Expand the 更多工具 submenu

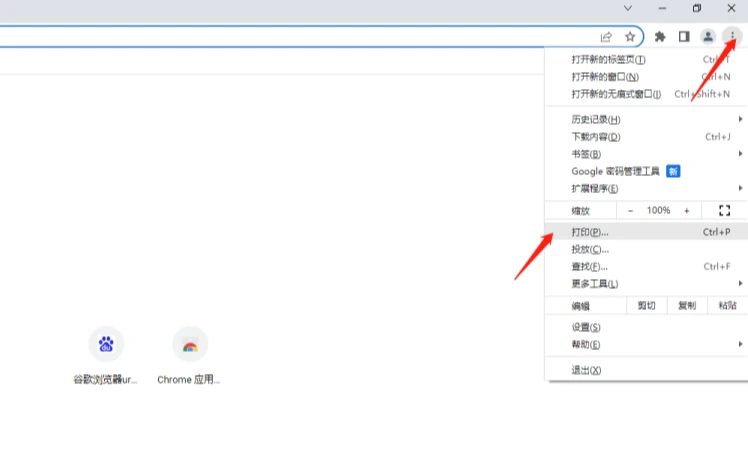tap(646, 284)
